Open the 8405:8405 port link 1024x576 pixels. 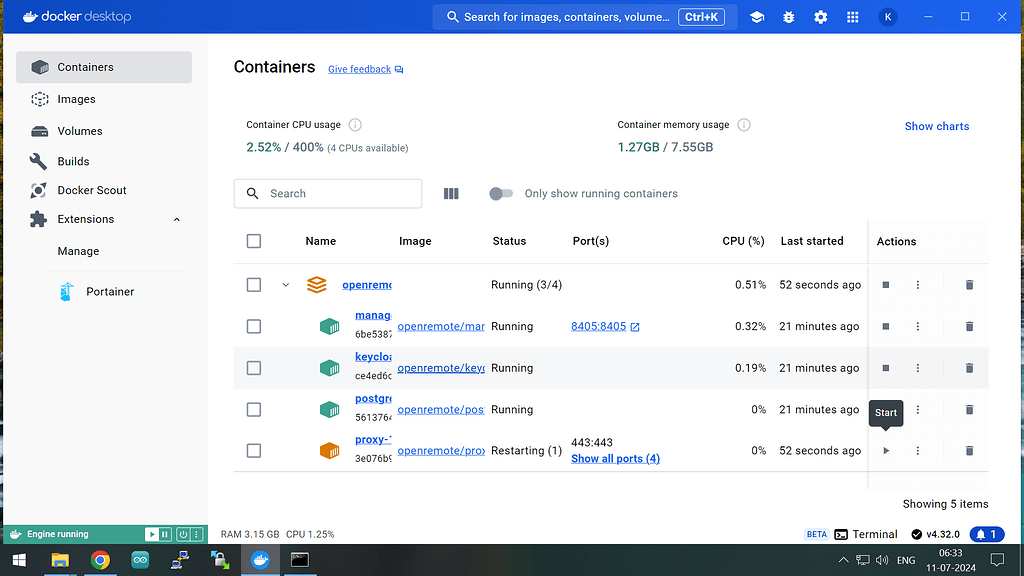[598, 327]
